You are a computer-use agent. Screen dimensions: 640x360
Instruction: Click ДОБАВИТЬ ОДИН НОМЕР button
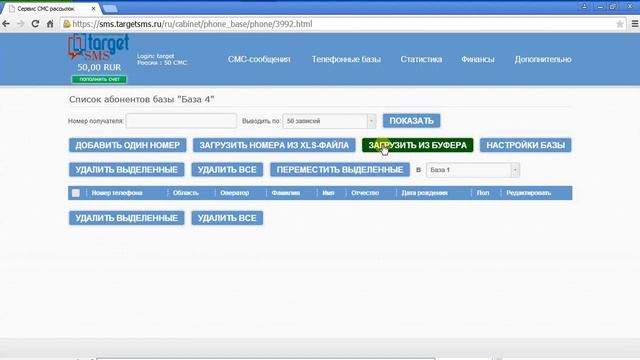tap(127, 145)
